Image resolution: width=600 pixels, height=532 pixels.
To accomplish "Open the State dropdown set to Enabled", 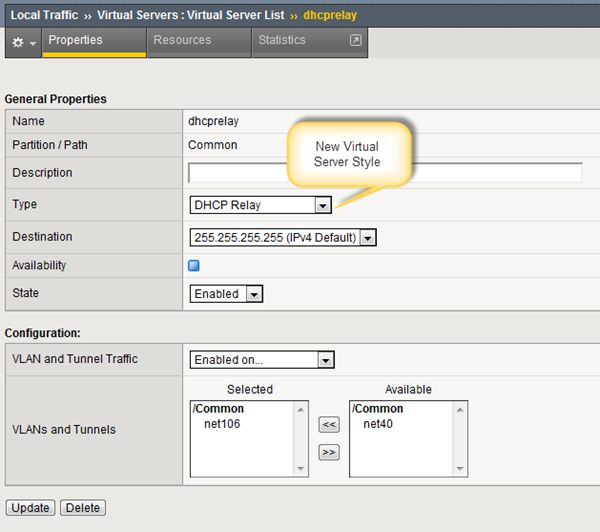I will pos(226,294).
